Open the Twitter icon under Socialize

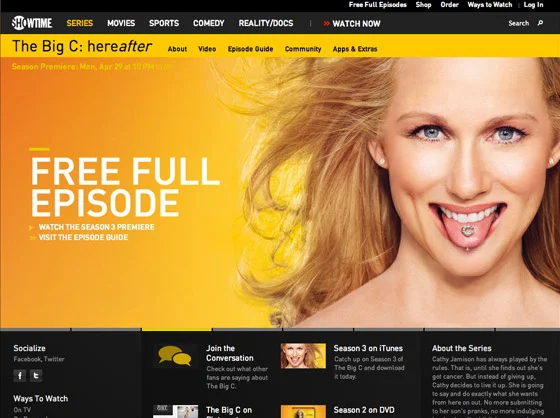click(x=36, y=375)
